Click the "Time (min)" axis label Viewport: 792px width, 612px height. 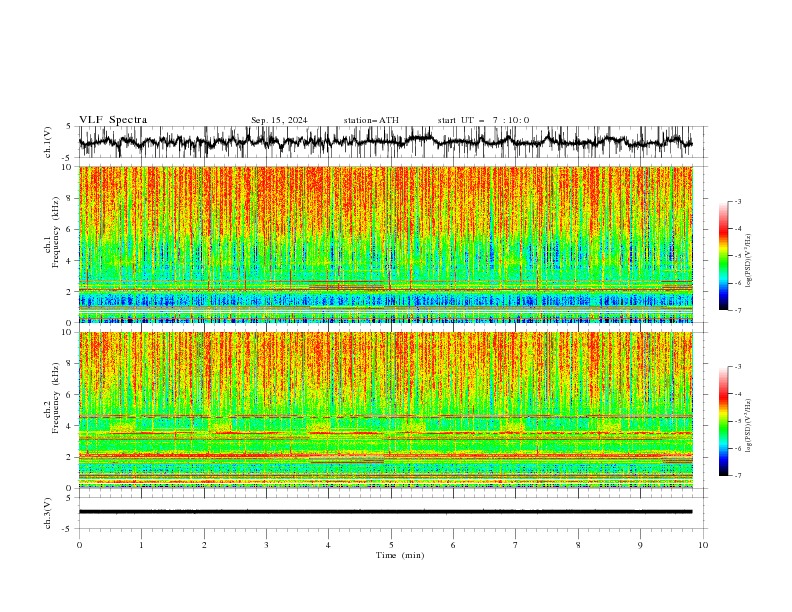(400, 555)
